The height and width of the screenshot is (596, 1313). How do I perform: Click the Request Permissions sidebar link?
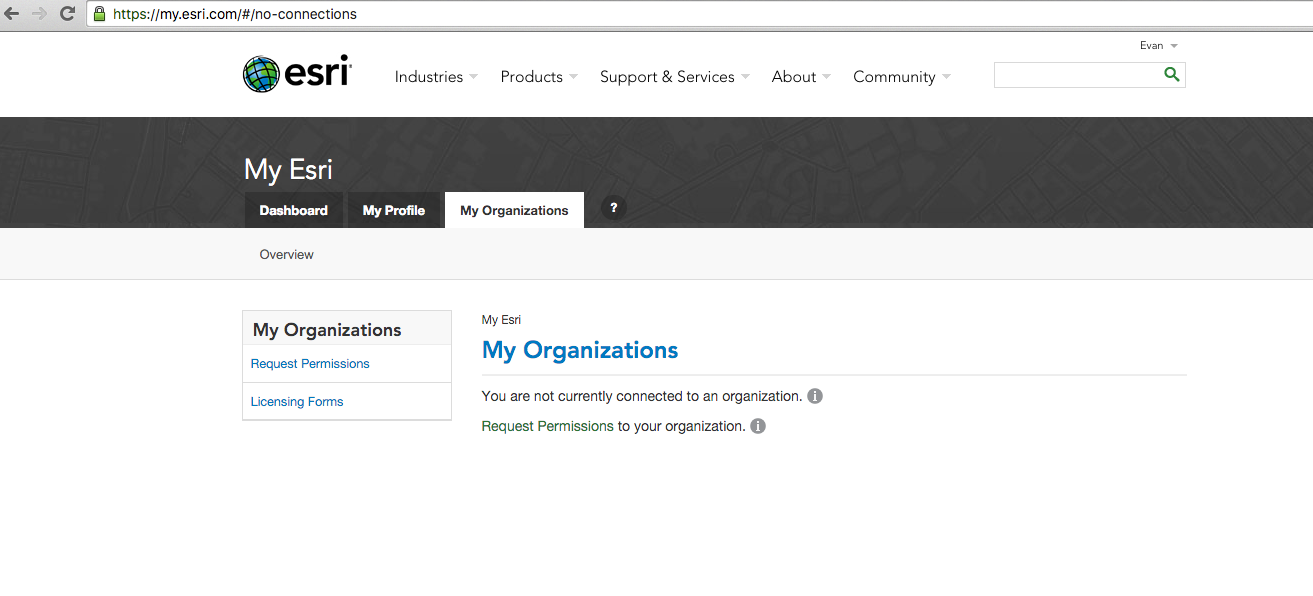click(310, 364)
